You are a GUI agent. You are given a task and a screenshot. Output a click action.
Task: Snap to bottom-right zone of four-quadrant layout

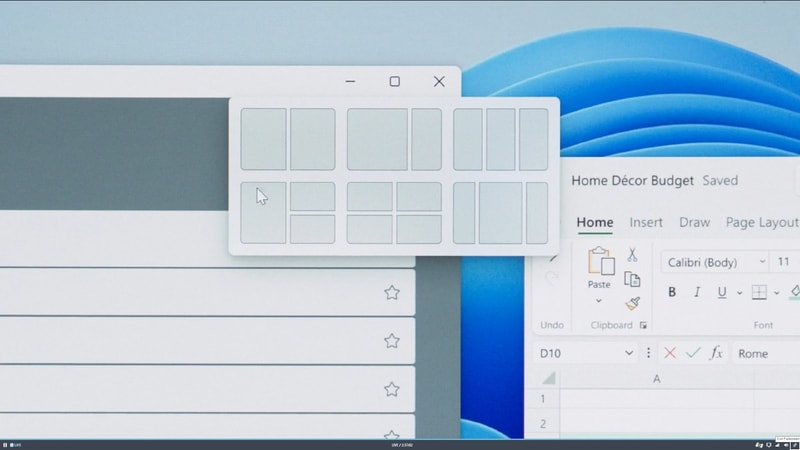[419, 229]
